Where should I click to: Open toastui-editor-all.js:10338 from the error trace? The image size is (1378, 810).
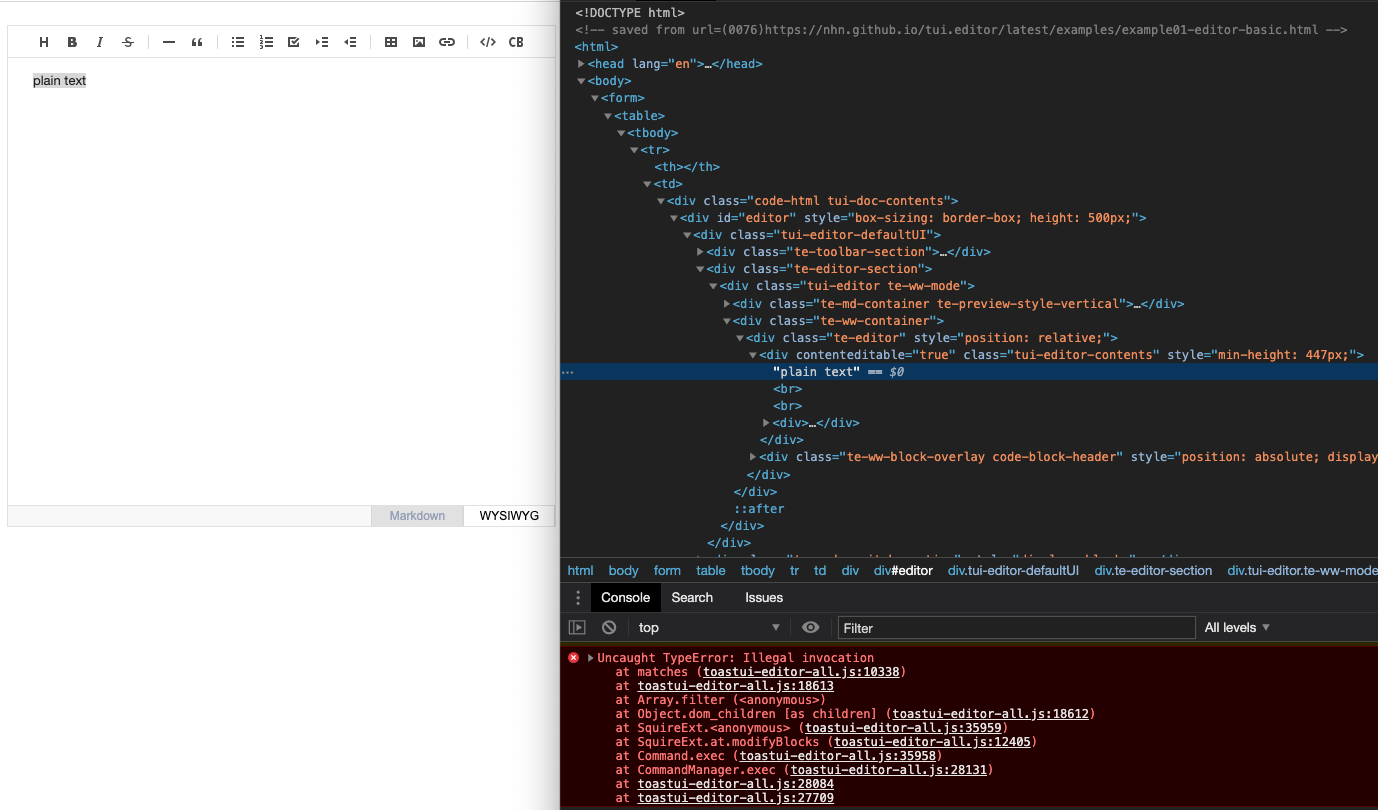click(x=801, y=671)
